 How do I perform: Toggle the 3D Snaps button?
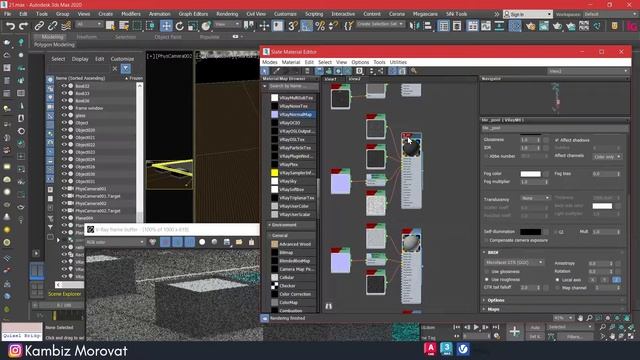pyautogui.click(x=293, y=26)
